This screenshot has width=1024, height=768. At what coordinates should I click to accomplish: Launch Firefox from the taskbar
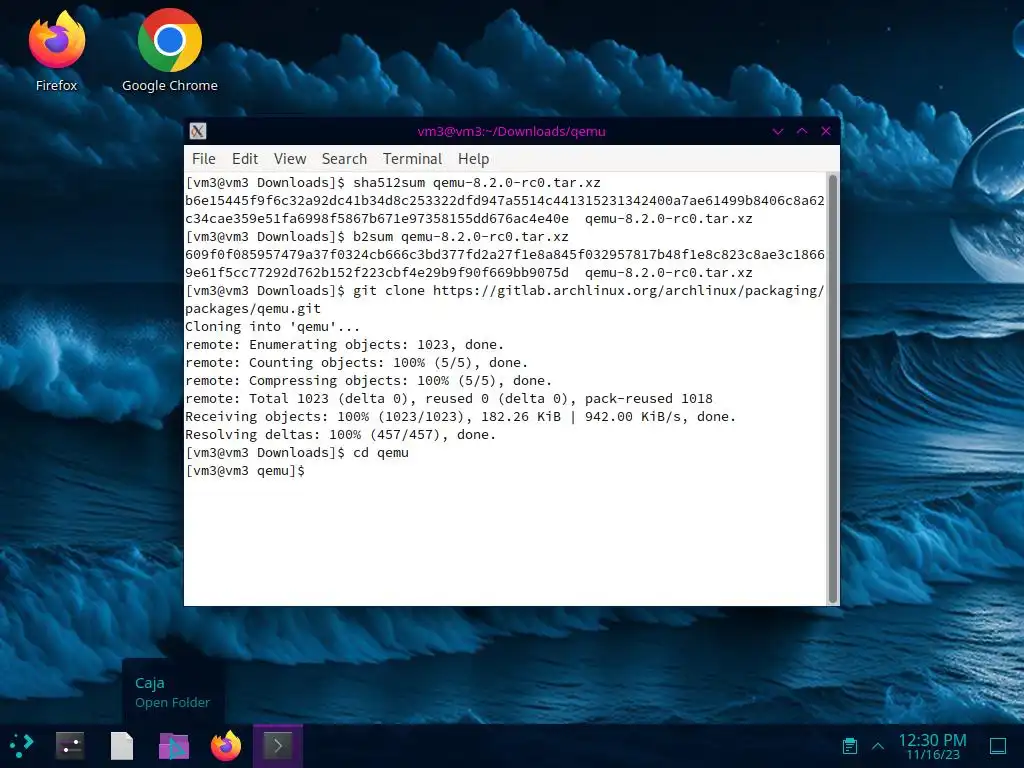[226, 745]
